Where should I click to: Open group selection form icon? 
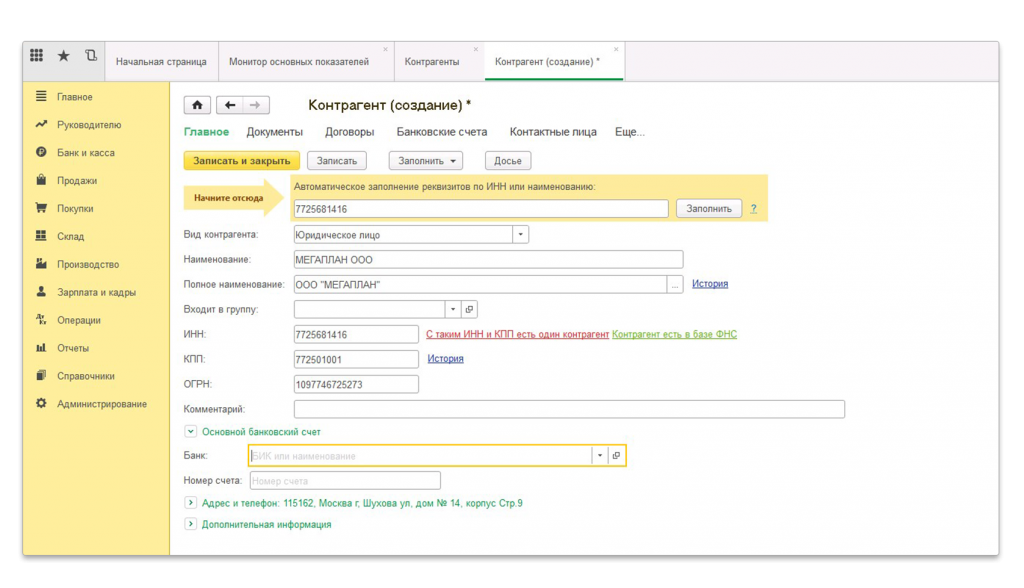(470, 309)
